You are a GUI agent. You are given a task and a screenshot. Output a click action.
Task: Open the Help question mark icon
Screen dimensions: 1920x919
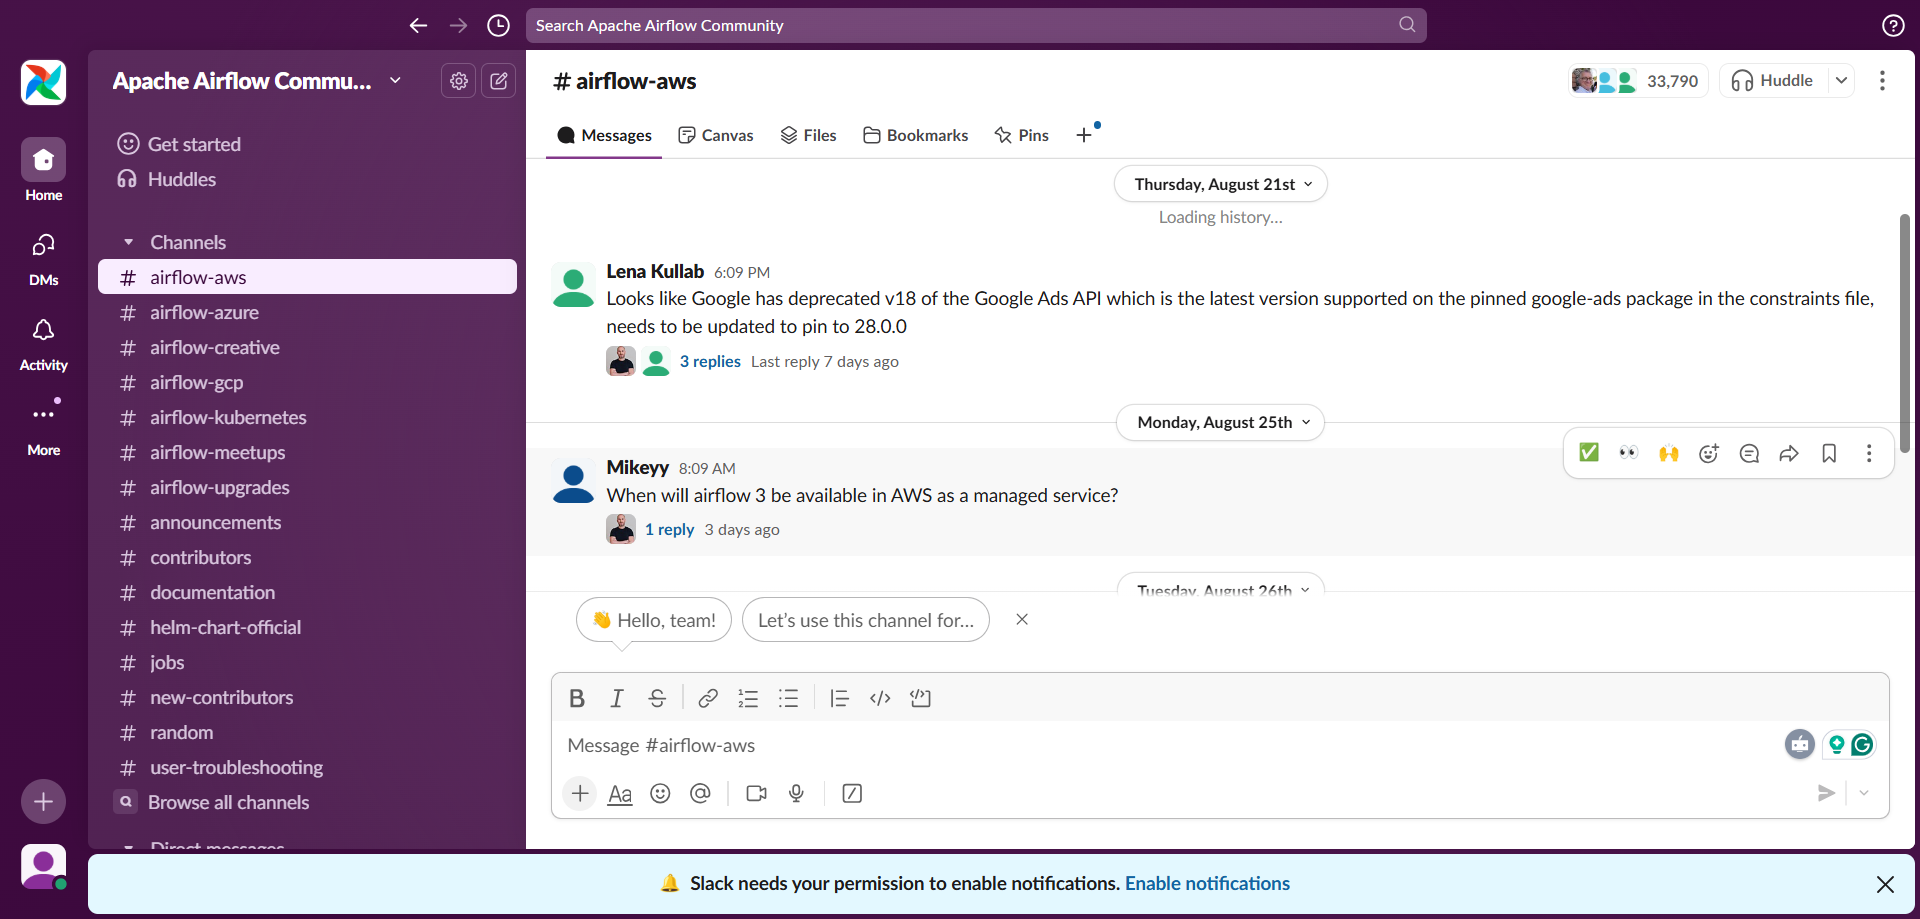click(1893, 25)
